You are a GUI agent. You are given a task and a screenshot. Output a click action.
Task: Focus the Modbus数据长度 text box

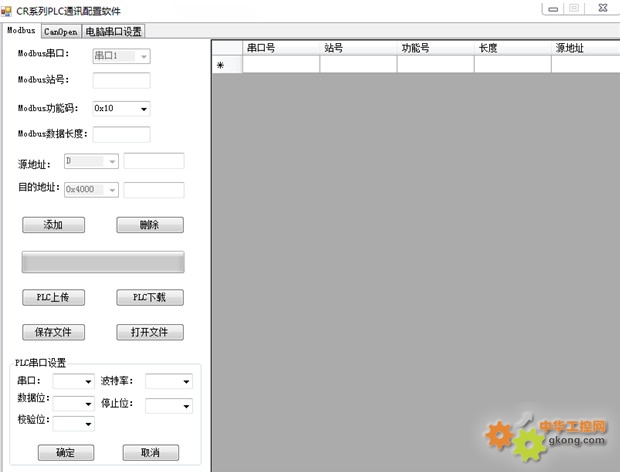121,134
